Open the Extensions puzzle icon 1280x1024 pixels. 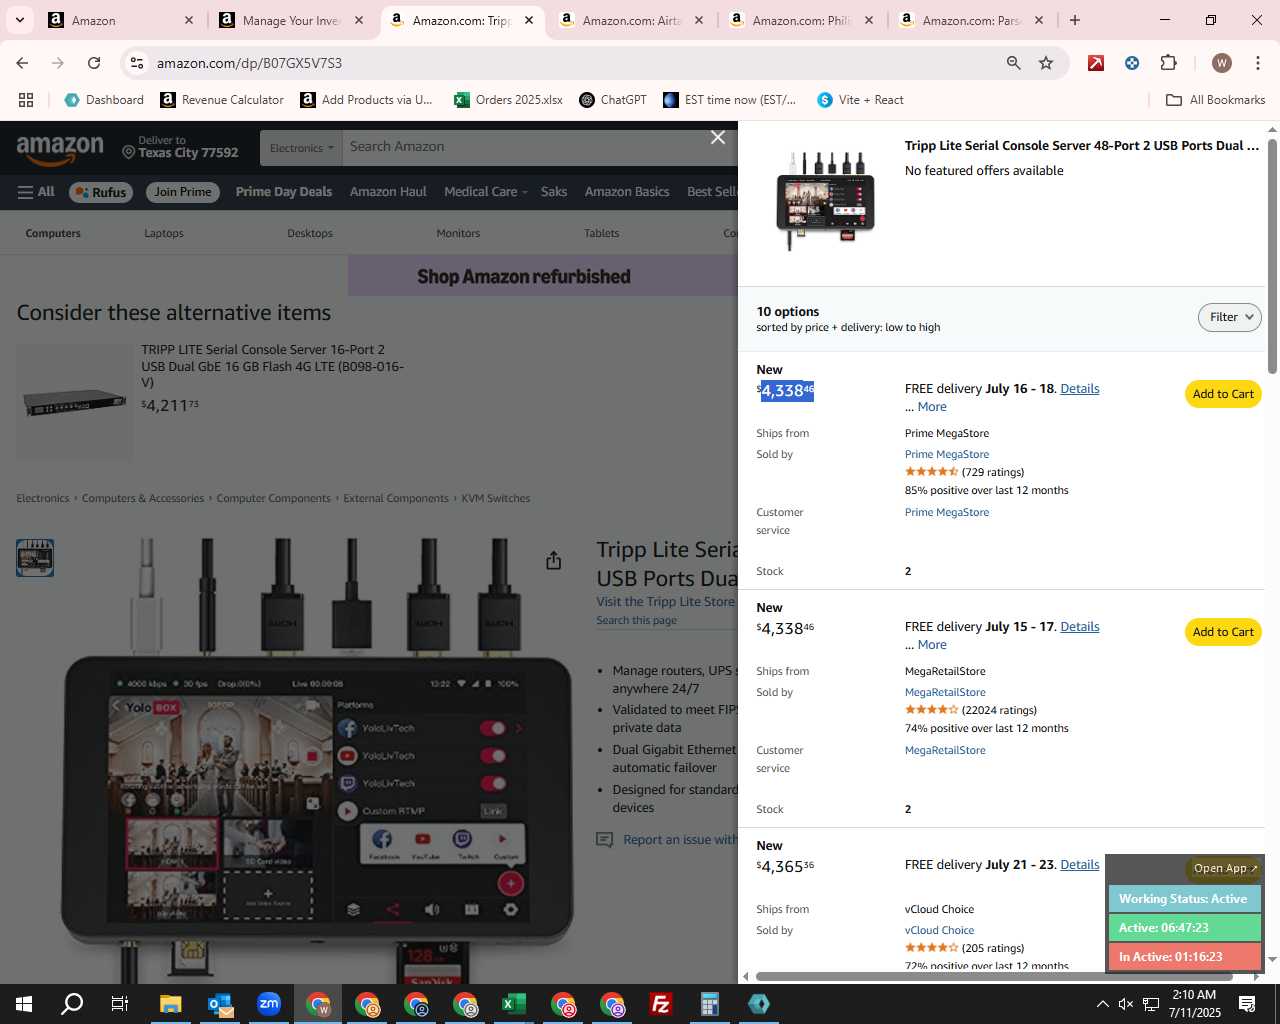[x=1168, y=63]
